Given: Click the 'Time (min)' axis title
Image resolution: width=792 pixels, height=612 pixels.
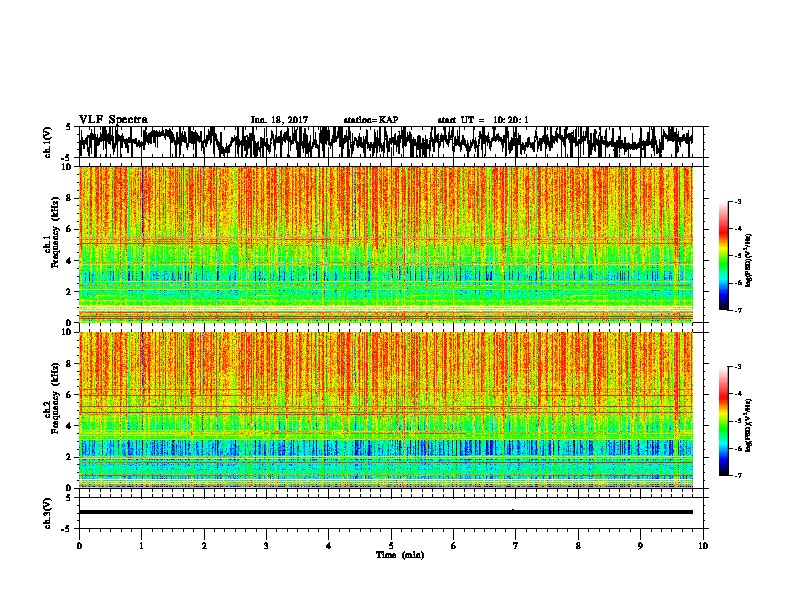Looking at the screenshot, I should coord(400,555).
